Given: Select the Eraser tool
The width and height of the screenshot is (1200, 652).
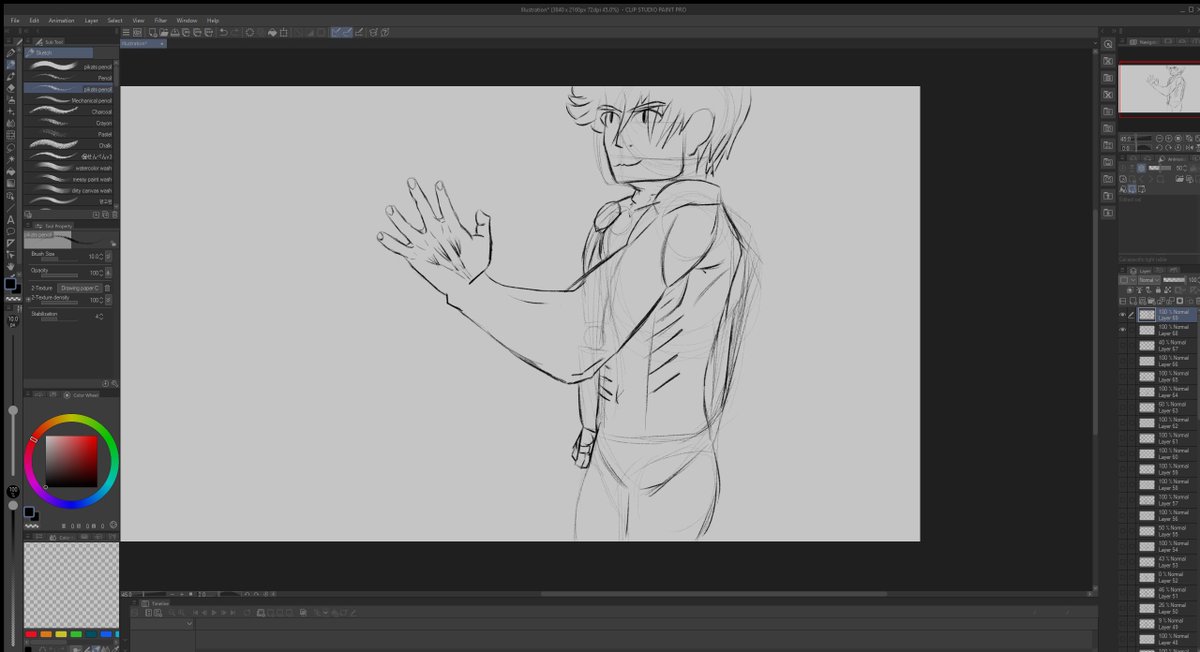Looking at the screenshot, I should coord(10,88).
